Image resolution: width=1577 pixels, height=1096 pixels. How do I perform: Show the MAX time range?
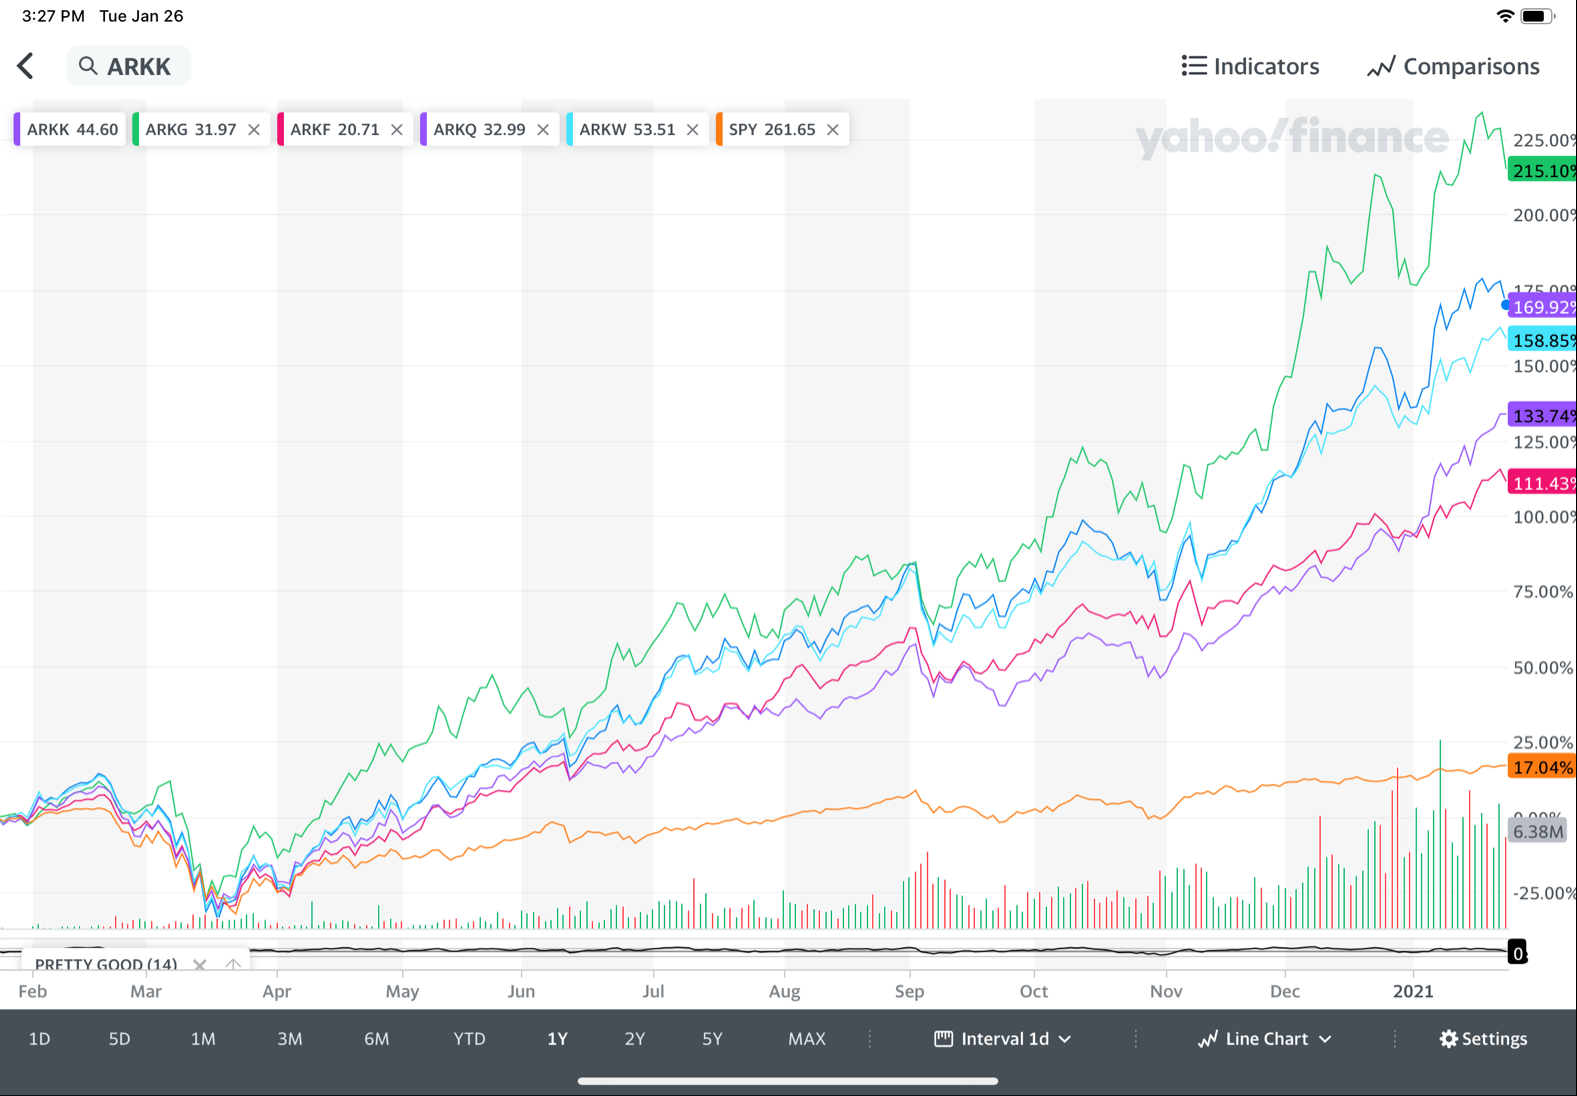[806, 1039]
